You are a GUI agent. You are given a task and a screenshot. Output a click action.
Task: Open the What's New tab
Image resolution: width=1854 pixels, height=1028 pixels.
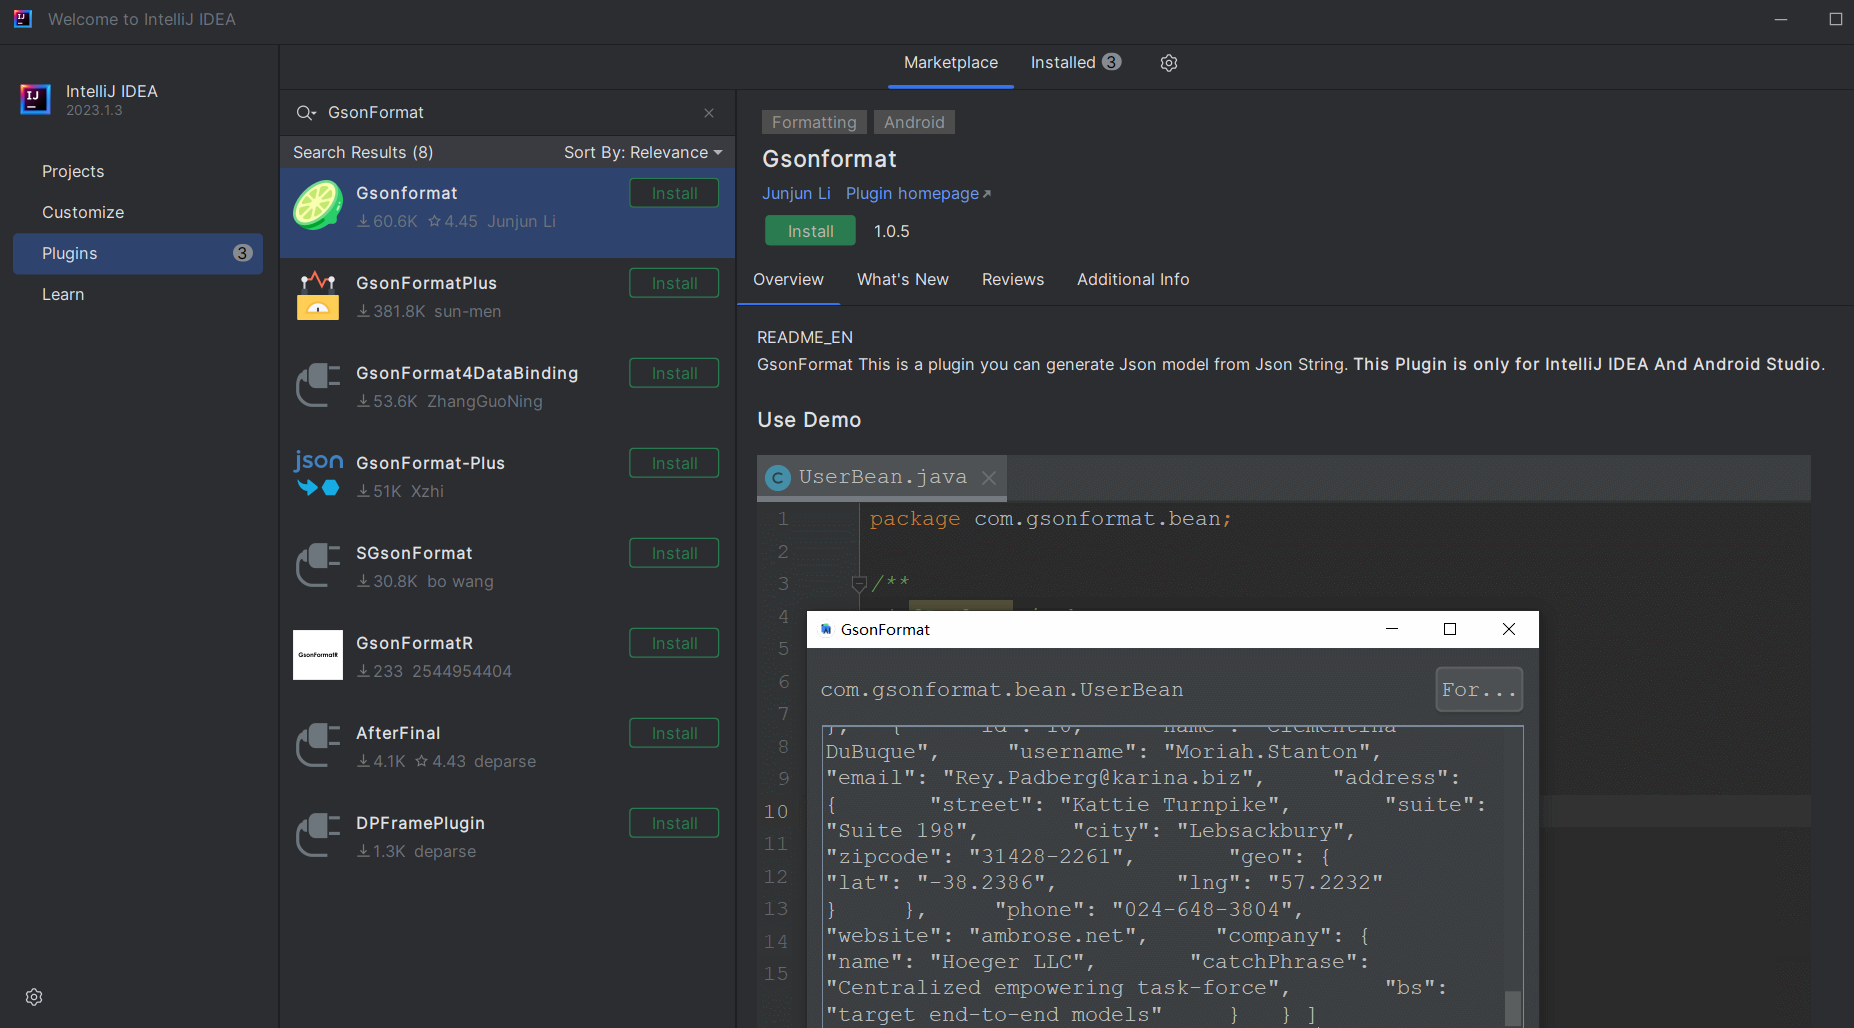(x=902, y=280)
